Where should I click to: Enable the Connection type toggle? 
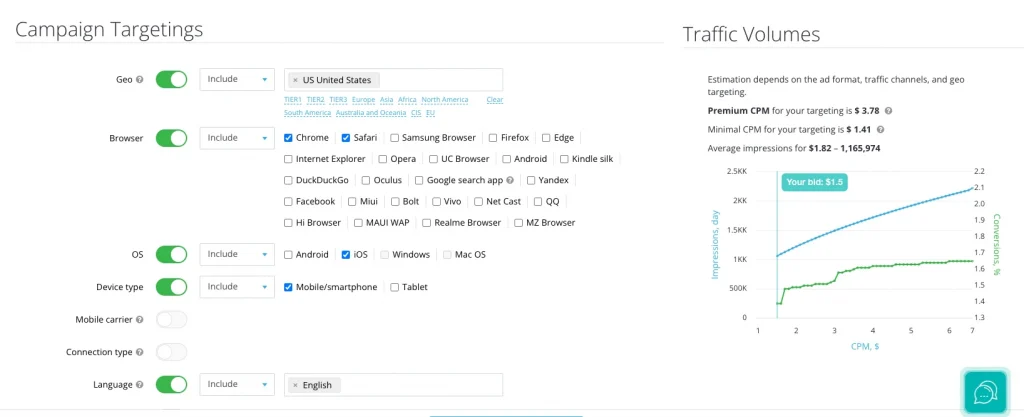coord(171,352)
